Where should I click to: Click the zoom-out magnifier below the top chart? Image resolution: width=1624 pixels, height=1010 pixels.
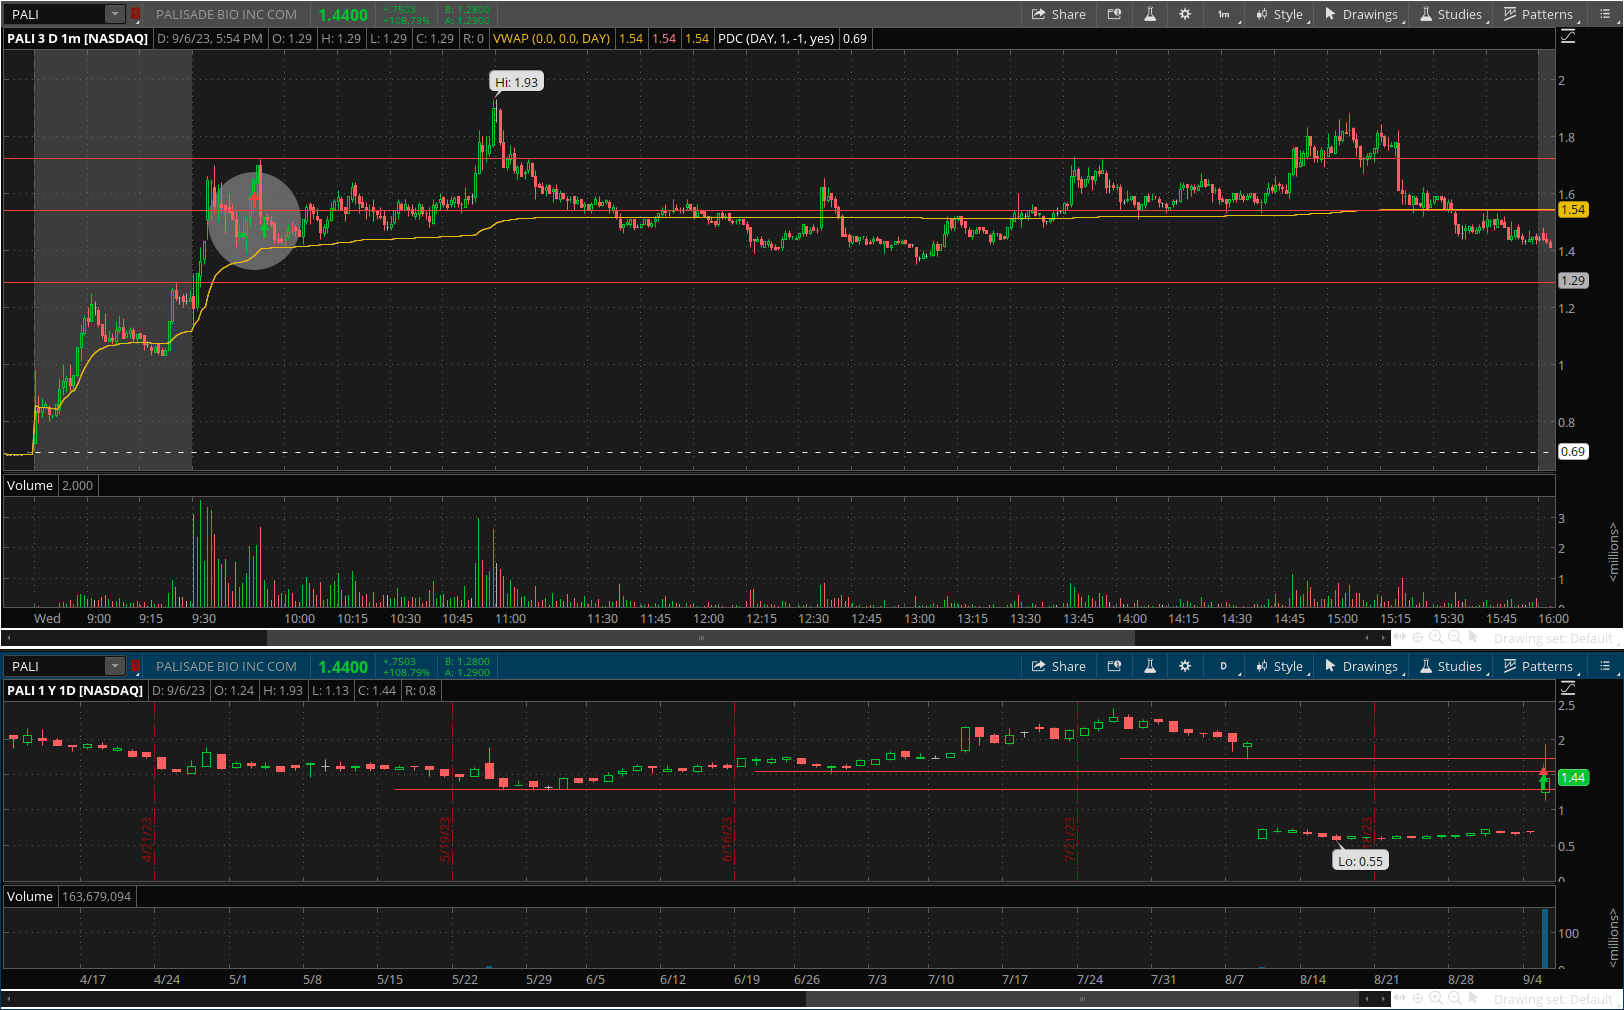pos(1455,637)
